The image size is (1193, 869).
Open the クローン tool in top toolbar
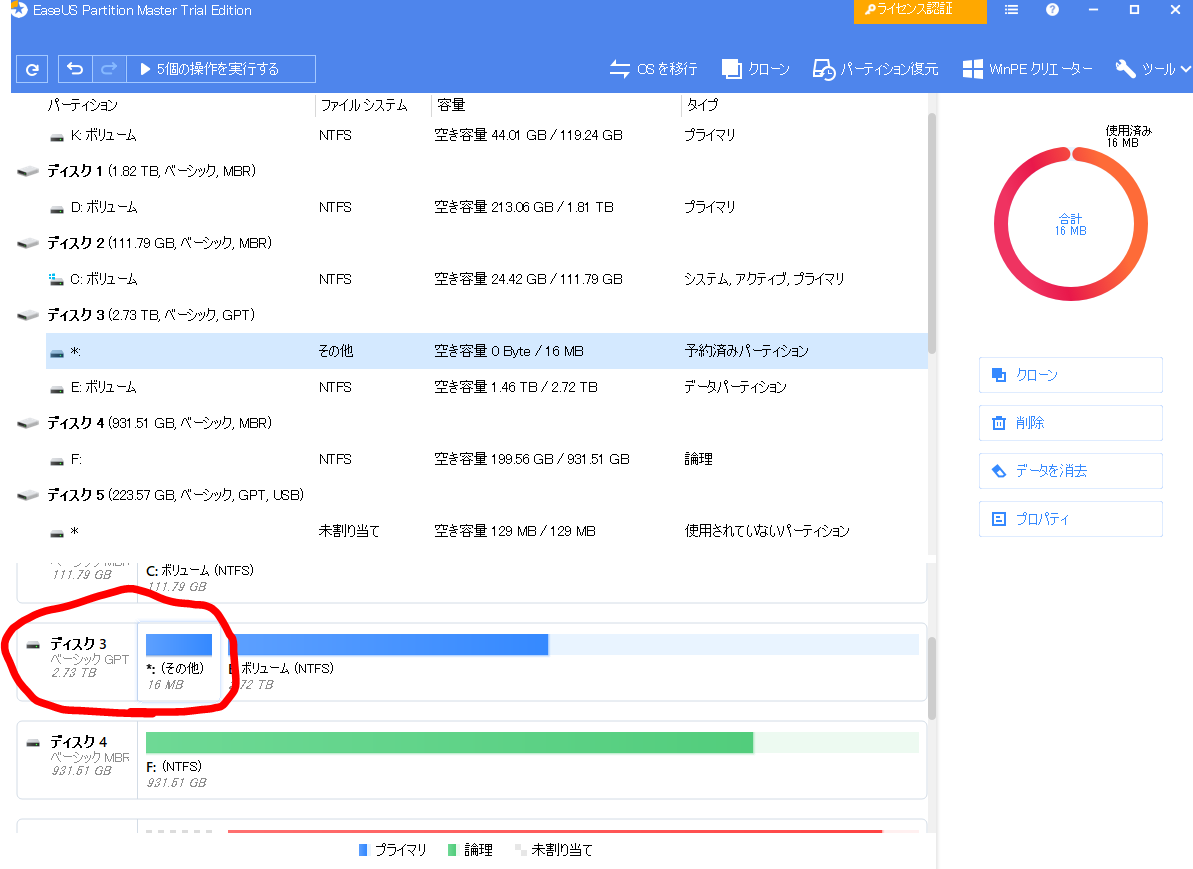756,69
